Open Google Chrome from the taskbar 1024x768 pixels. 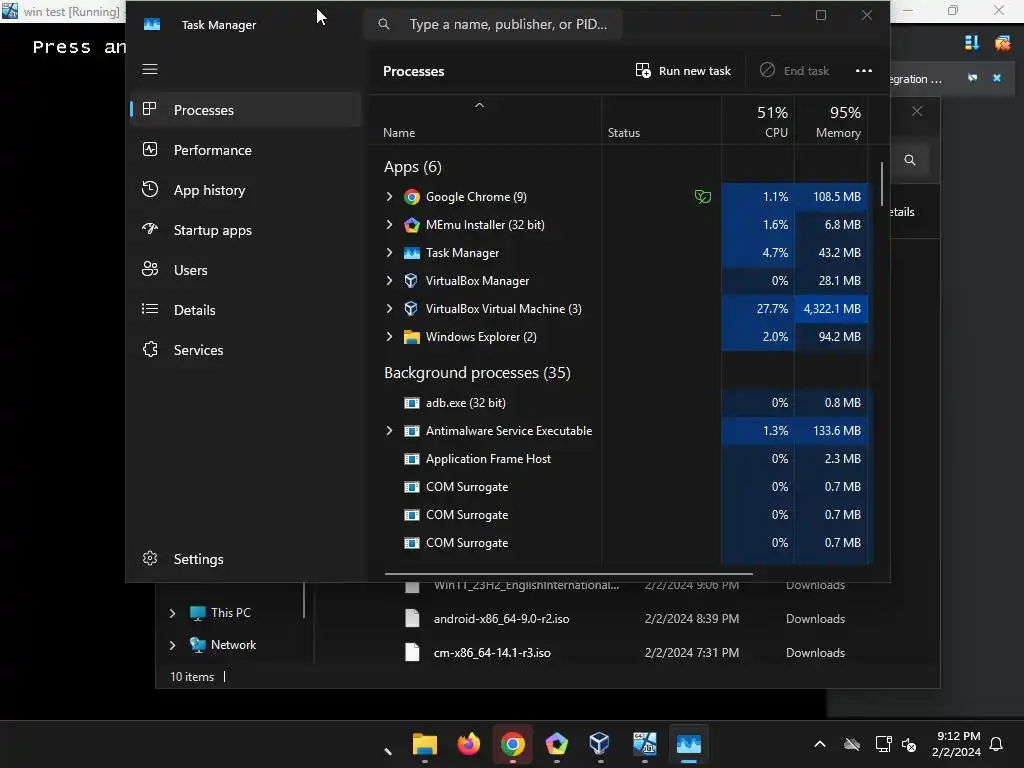coord(513,744)
